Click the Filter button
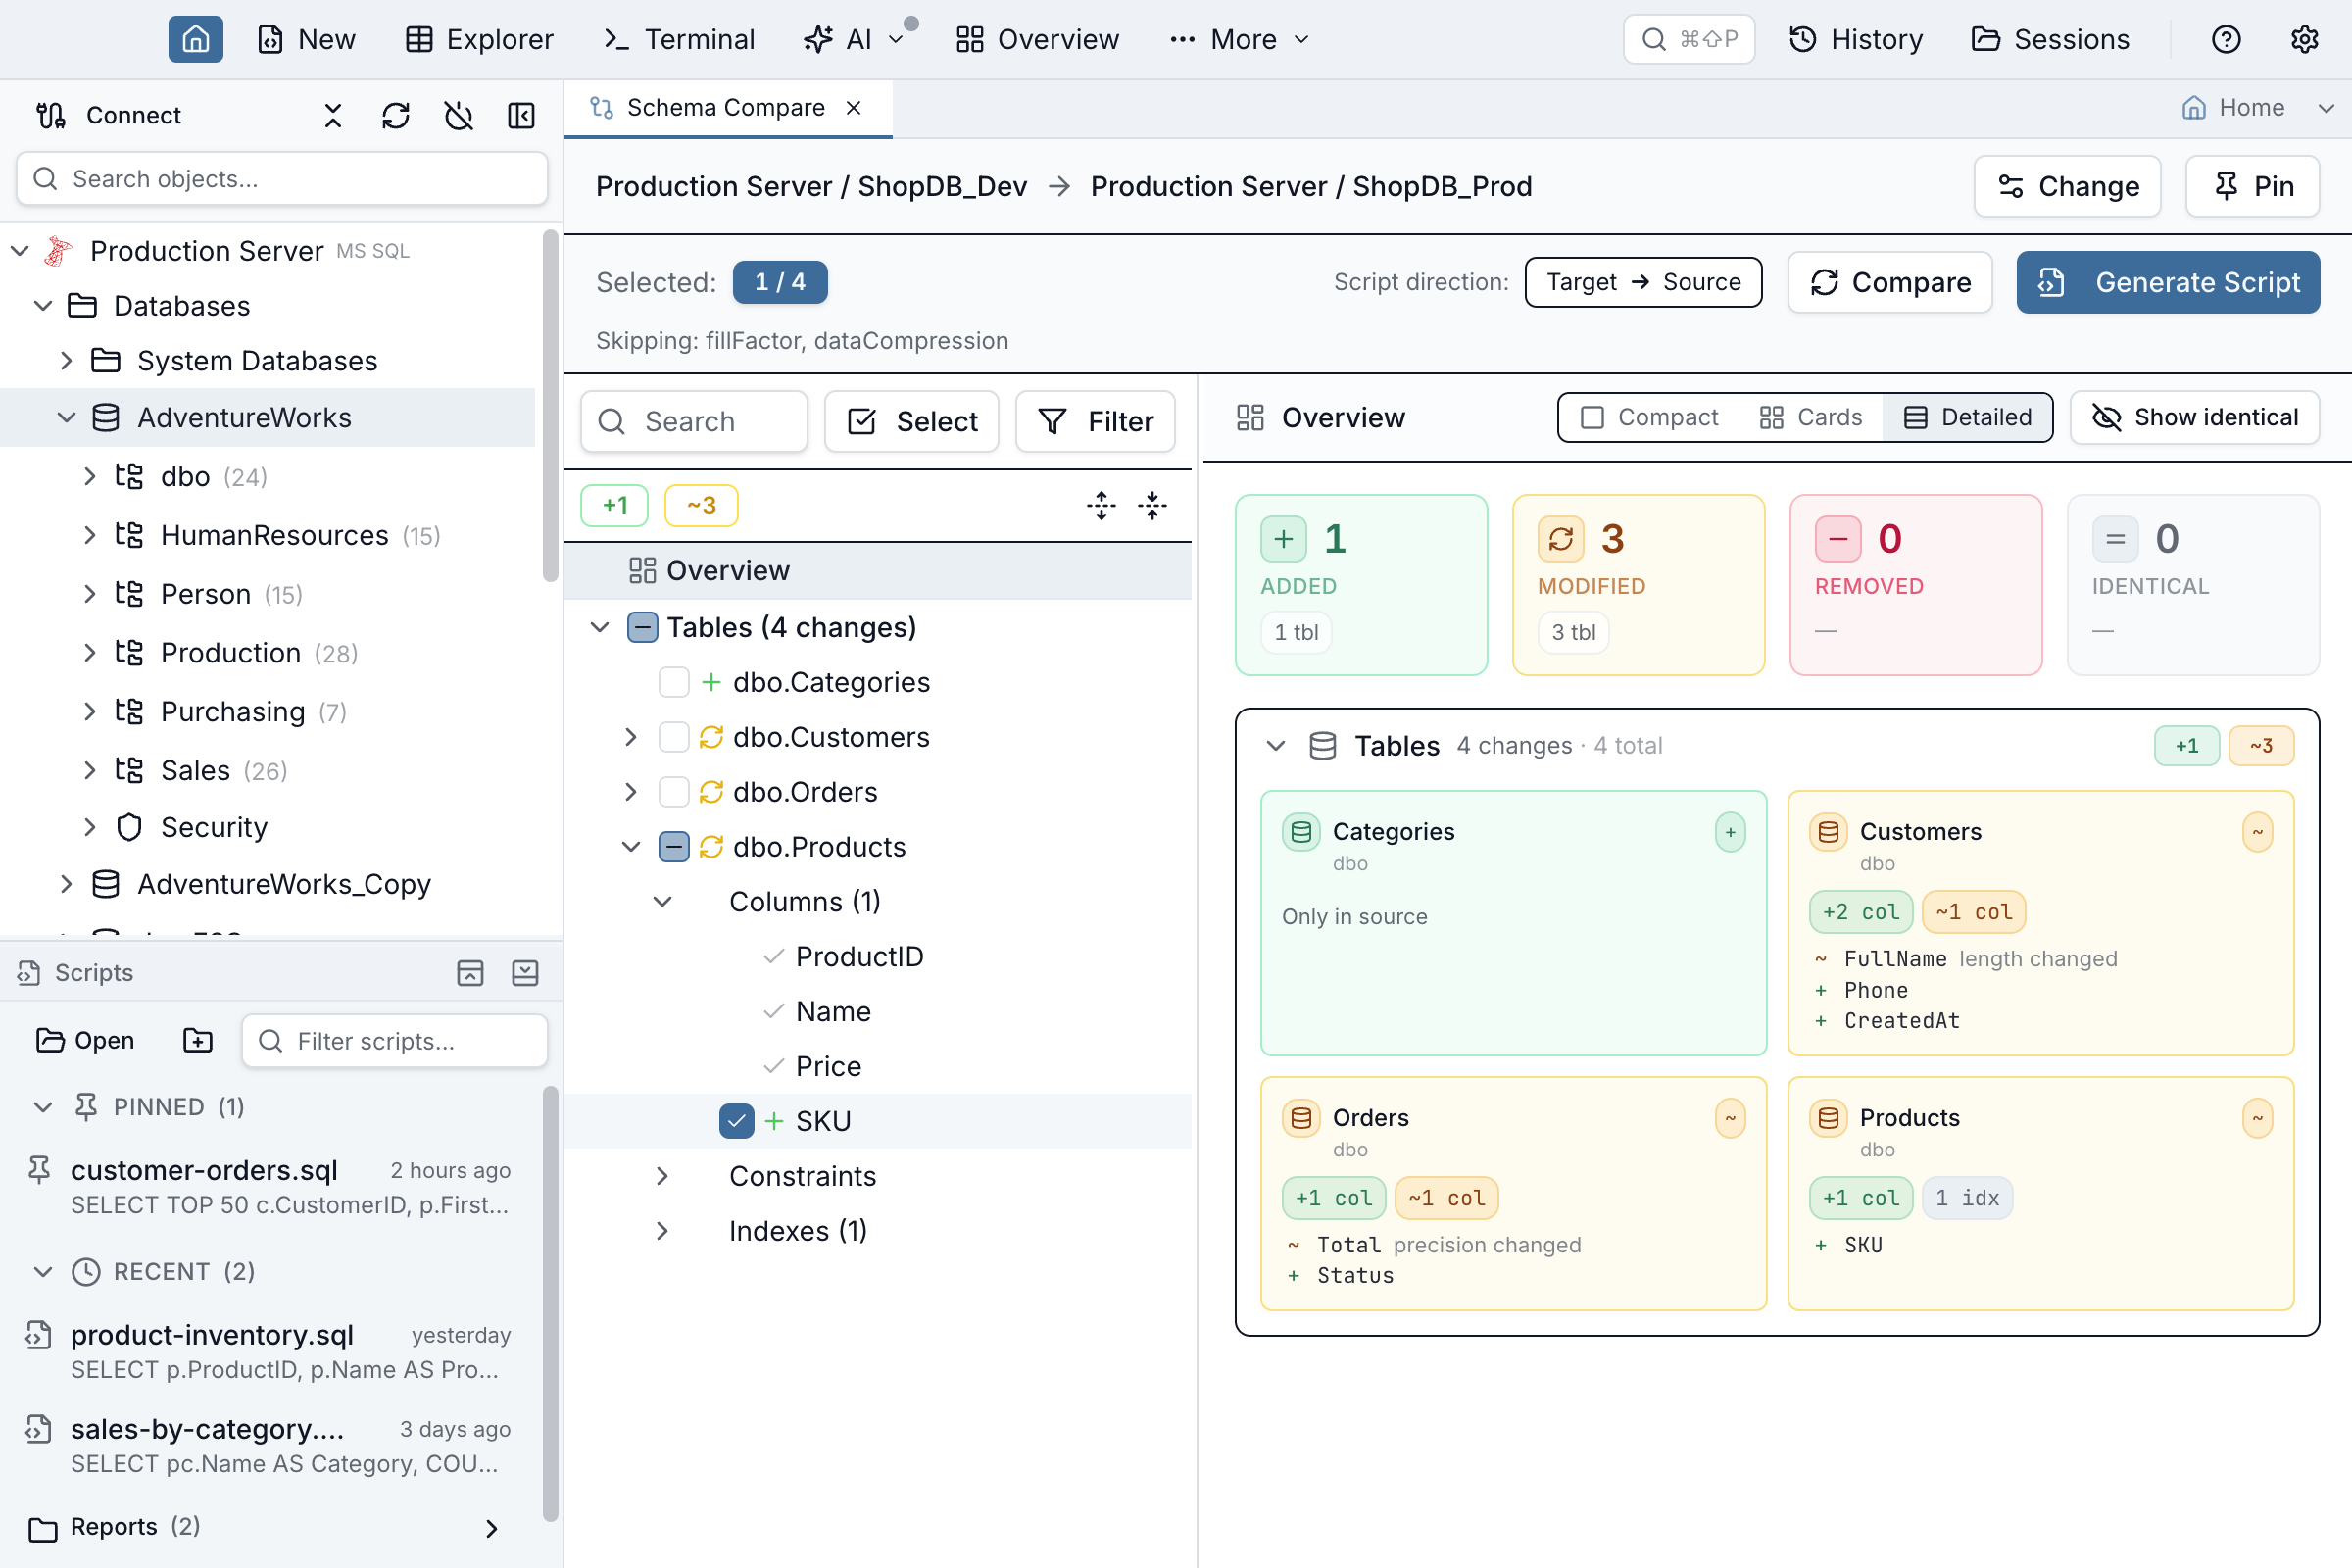Screen dimensions: 2352x1568 coord(1095,421)
